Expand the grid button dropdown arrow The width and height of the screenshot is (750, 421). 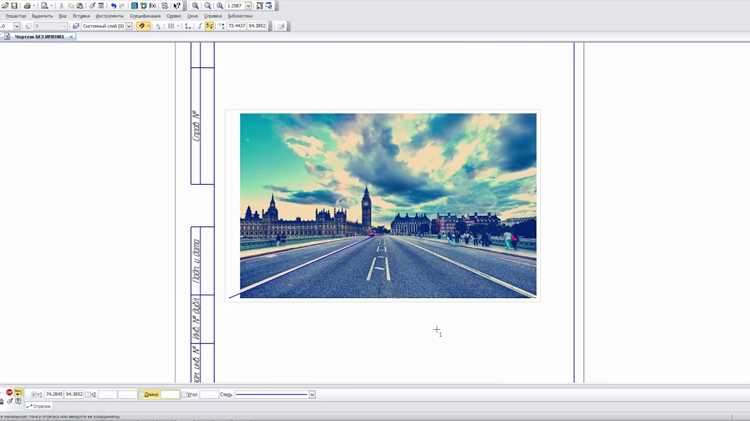tap(178, 26)
